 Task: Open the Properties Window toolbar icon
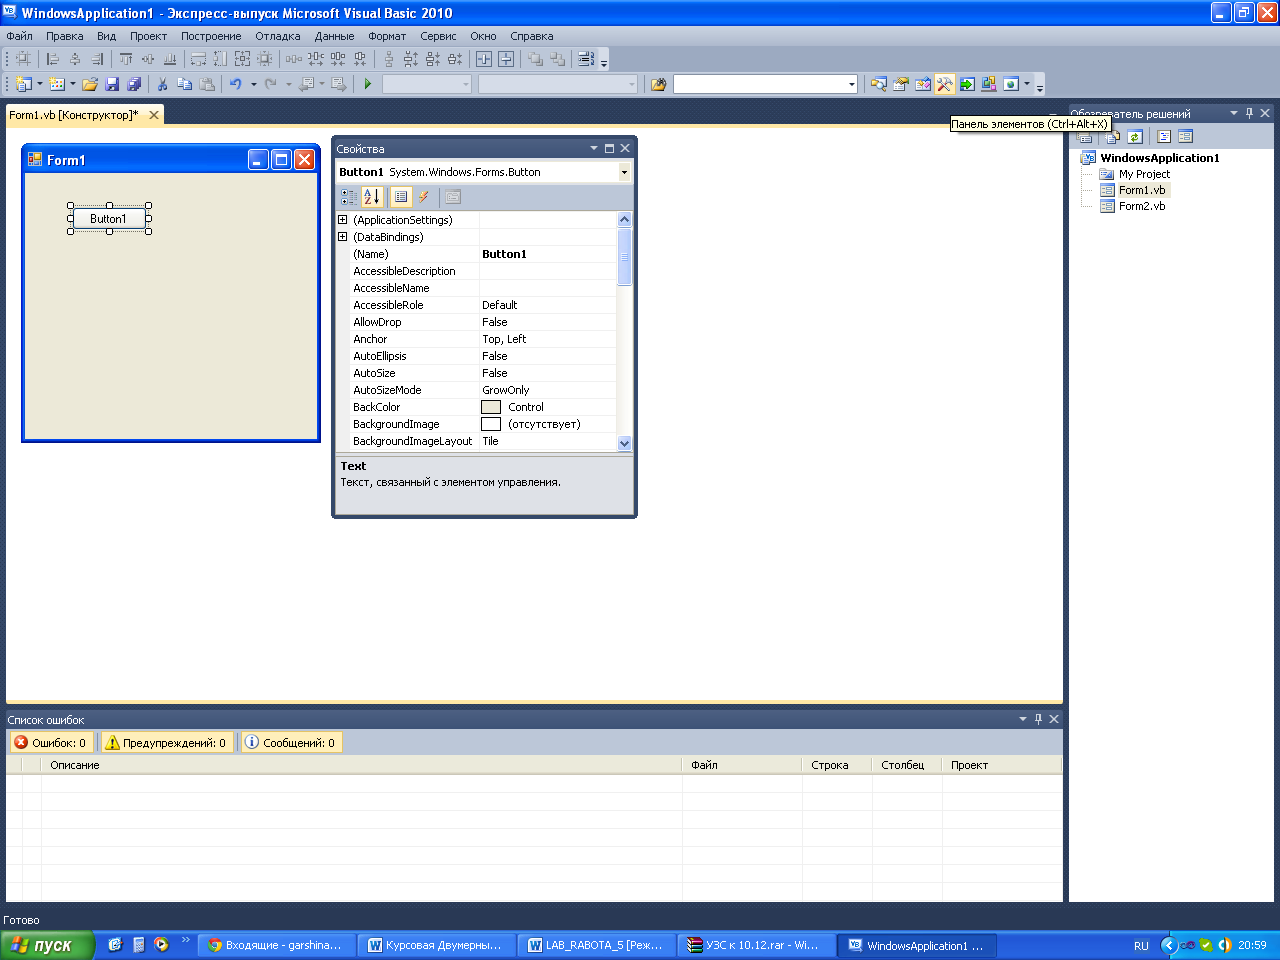901,84
